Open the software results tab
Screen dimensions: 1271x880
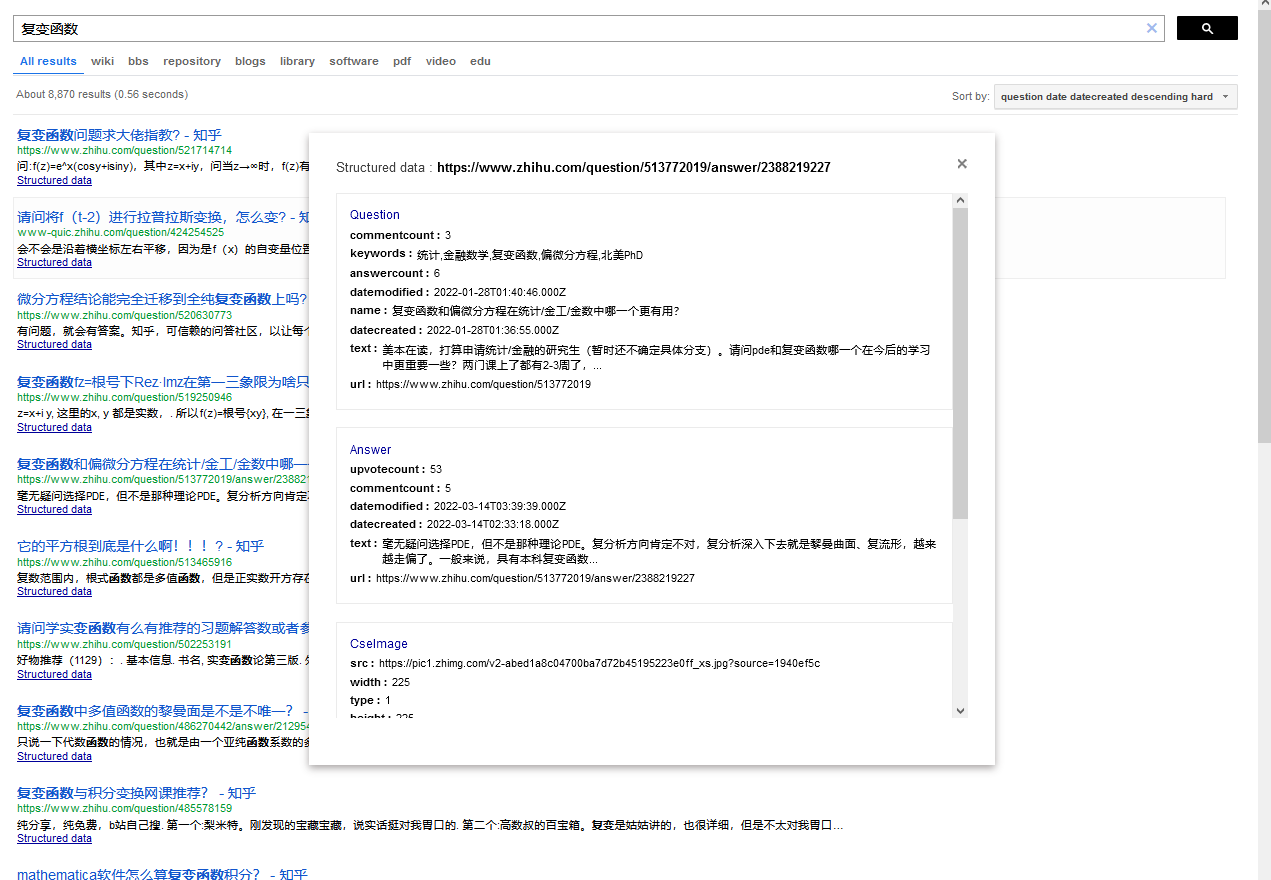point(354,61)
